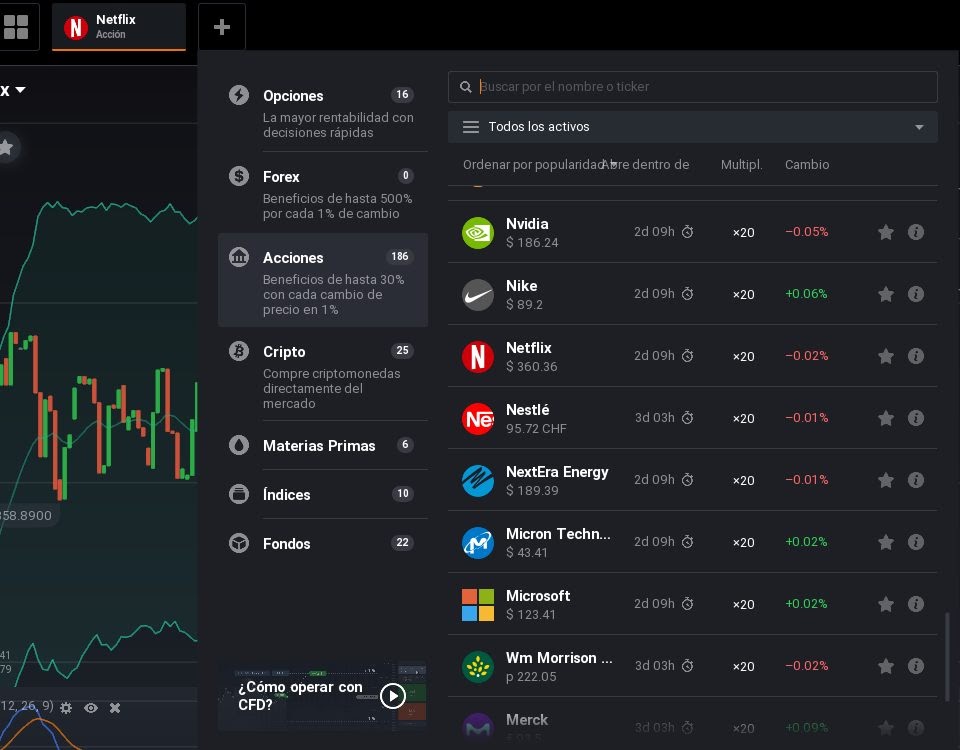Show Nvidia asset info

[x=916, y=232]
